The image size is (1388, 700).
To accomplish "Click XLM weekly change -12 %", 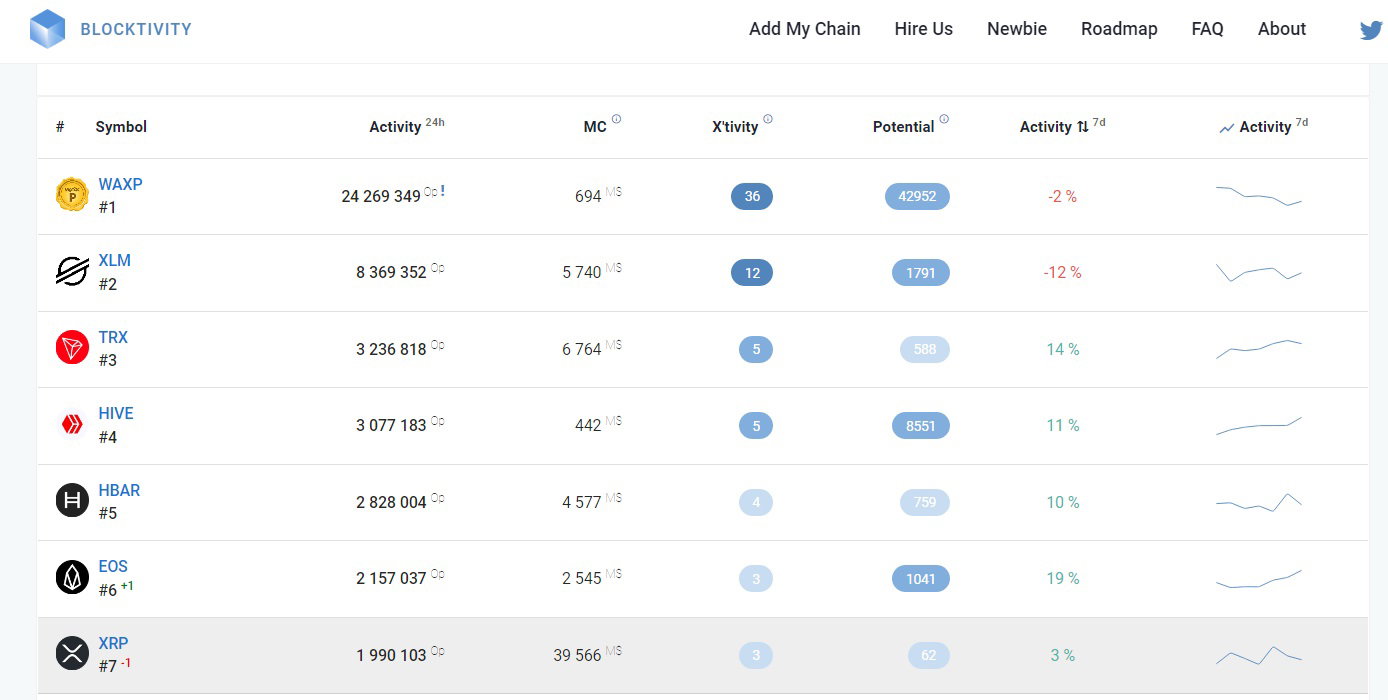I will tap(1062, 272).
